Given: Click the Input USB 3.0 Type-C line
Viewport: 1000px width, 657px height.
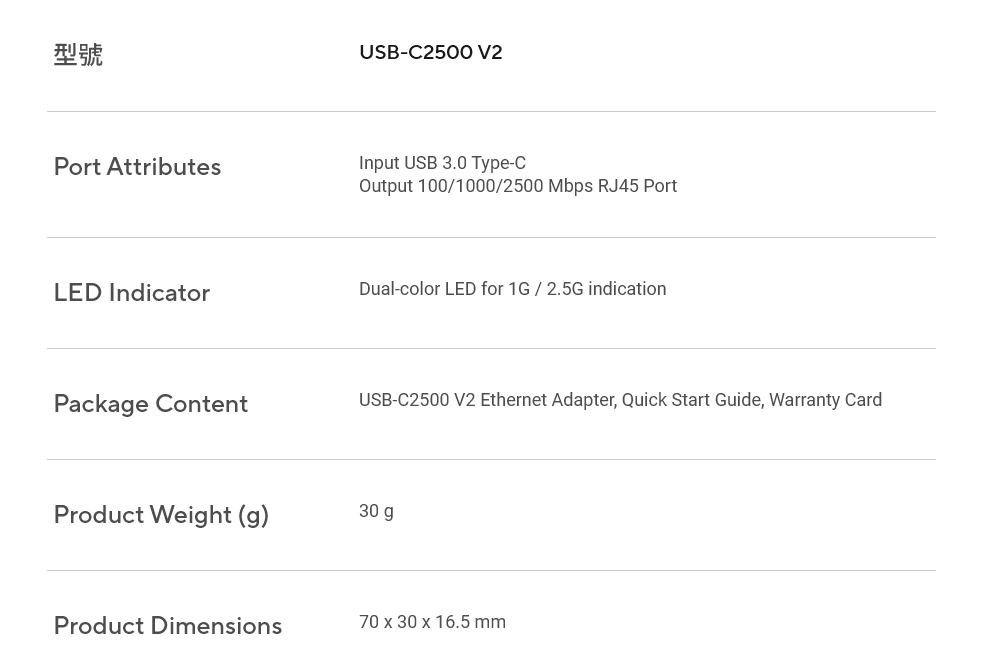Looking at the screenshot, I should pos(442,163).
